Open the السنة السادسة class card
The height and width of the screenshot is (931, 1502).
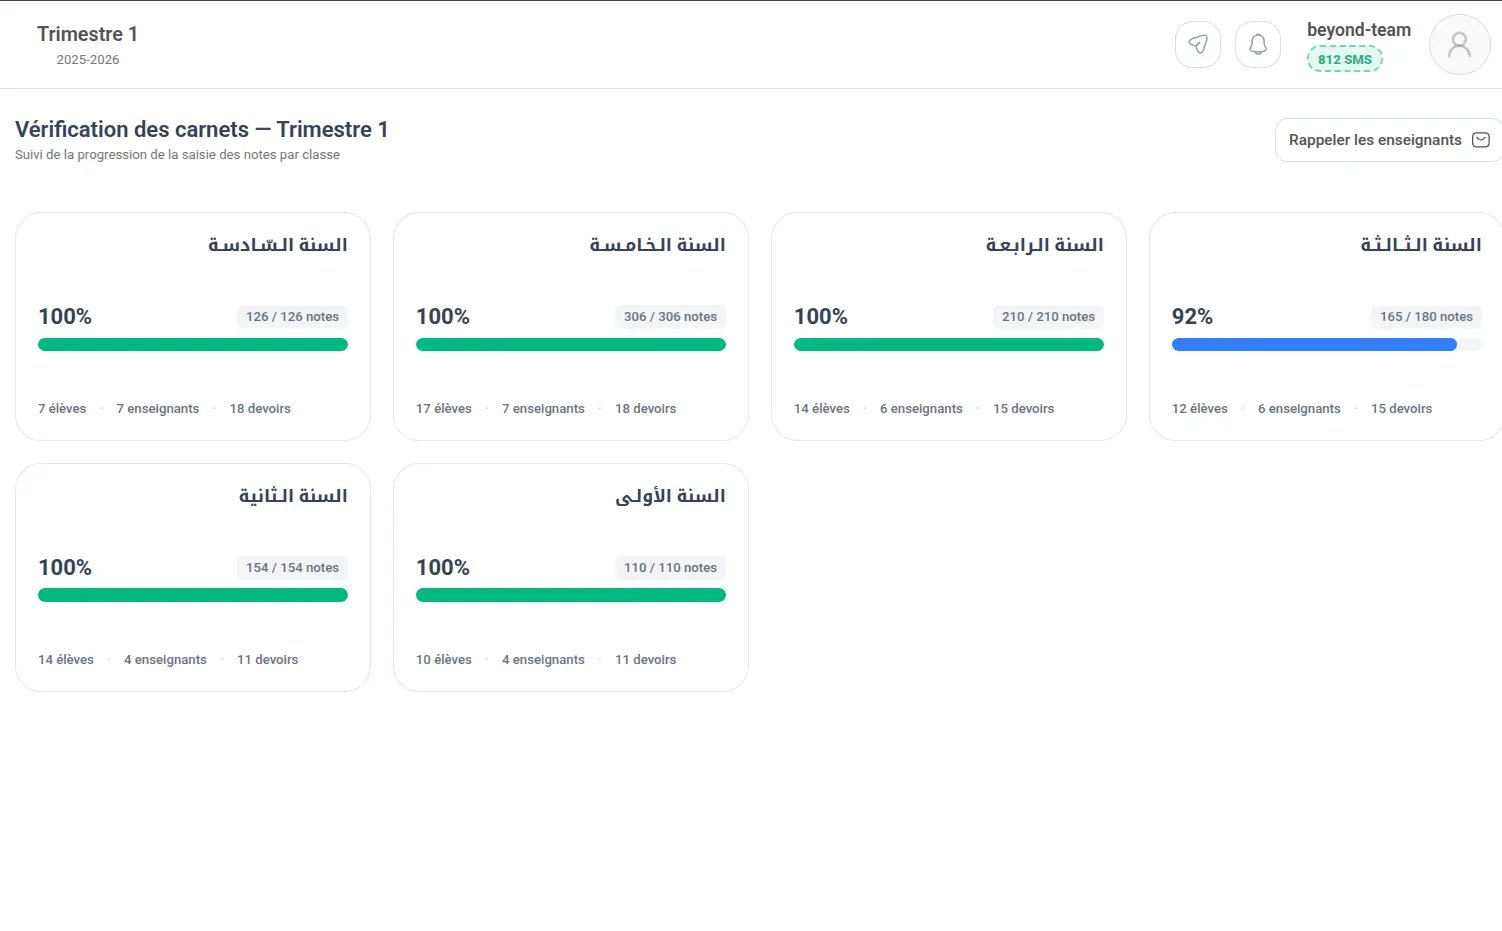click(193, 326)
